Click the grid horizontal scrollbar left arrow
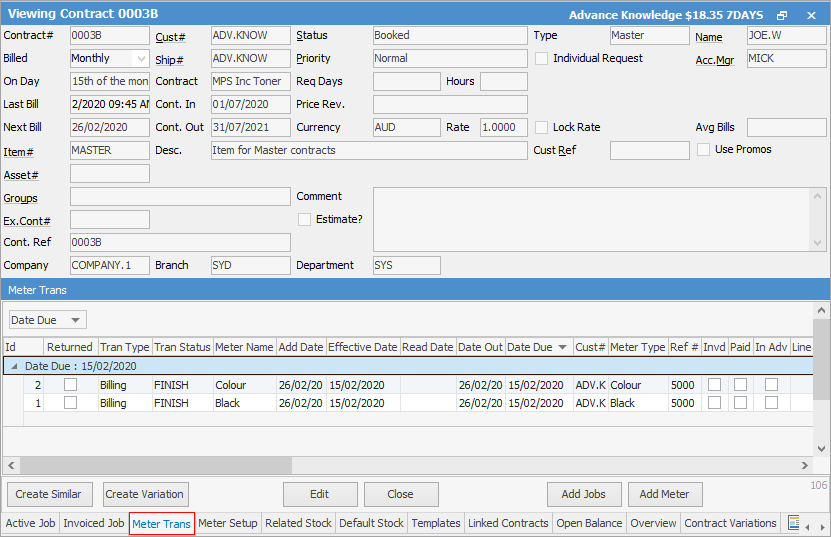 click(10, 465)
